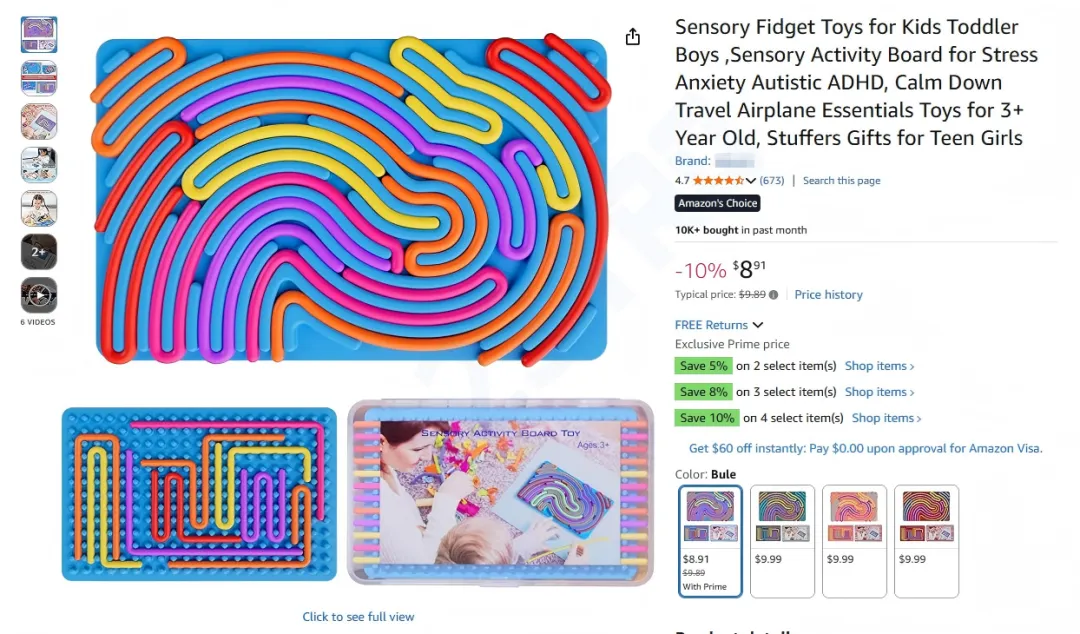This screenshot has height=634, width=1080.
Task: Click the 673 ratings count link
Action: [772, 181]
